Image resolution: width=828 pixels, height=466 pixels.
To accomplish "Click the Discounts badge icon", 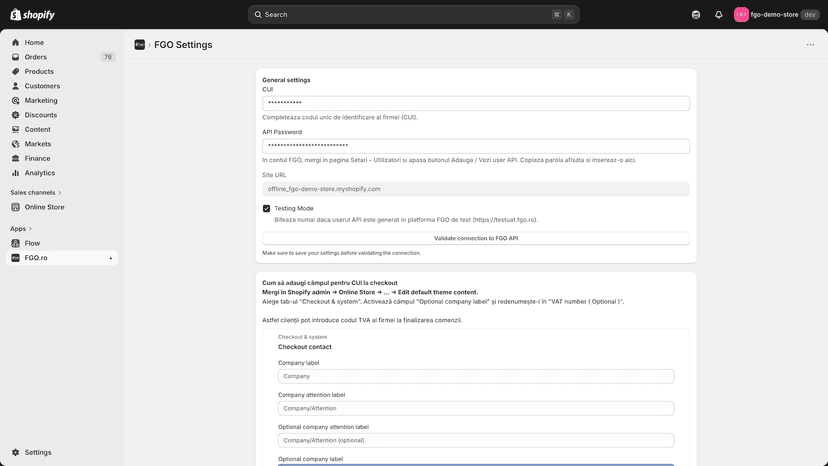I will (x=15, y=115).
